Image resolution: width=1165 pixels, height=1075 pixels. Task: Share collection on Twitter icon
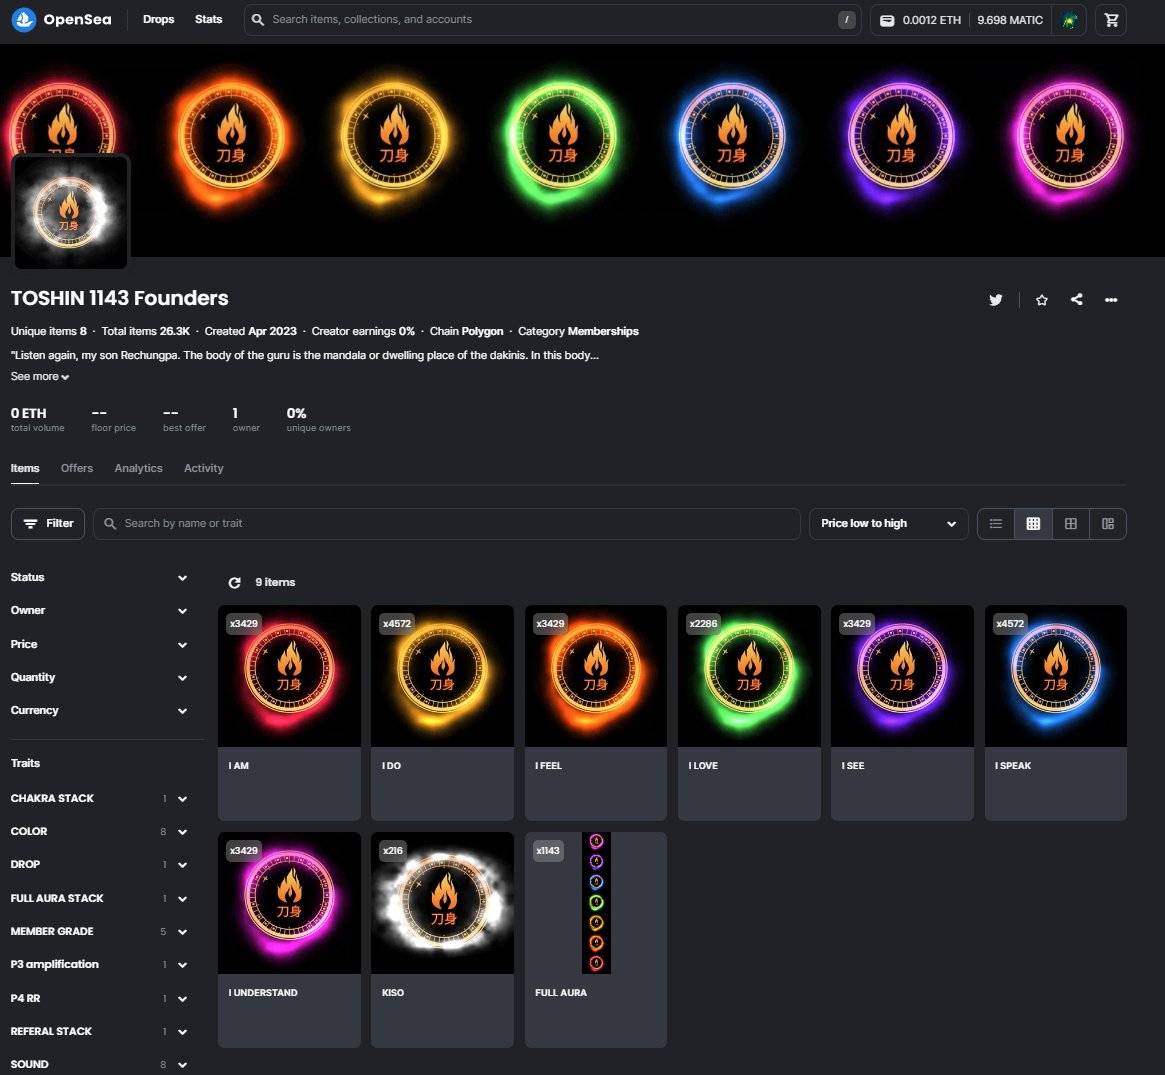click(996, 299)
